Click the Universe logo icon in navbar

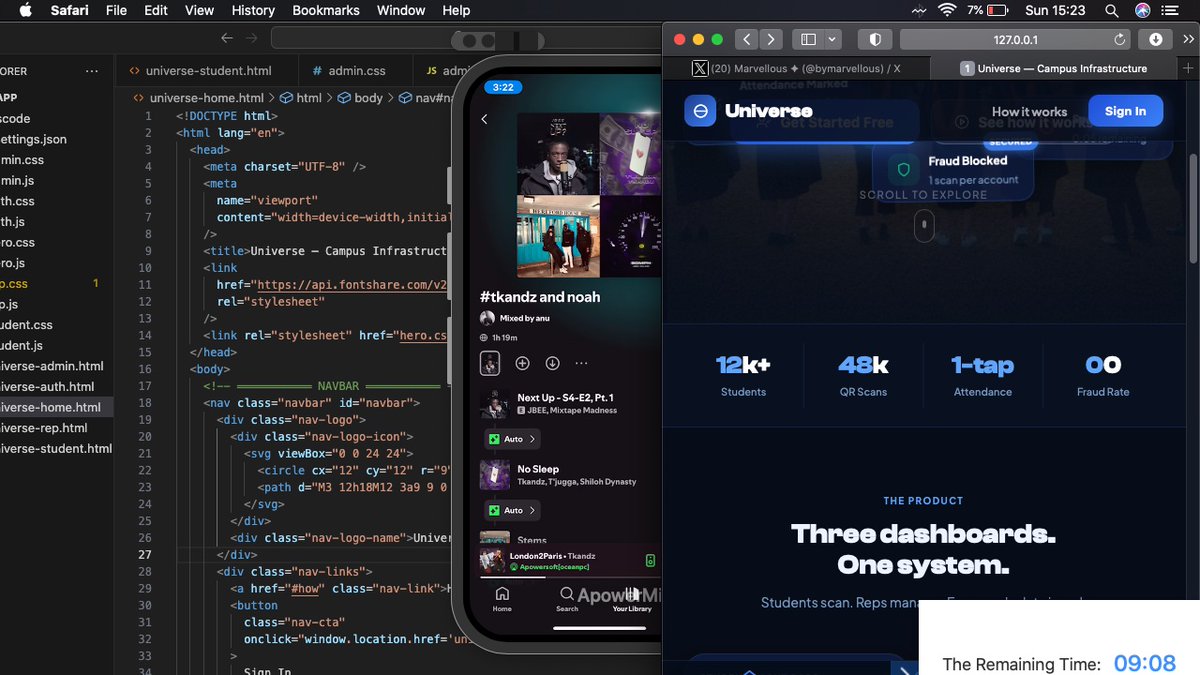pyautogui.click(x=700, y=111)
